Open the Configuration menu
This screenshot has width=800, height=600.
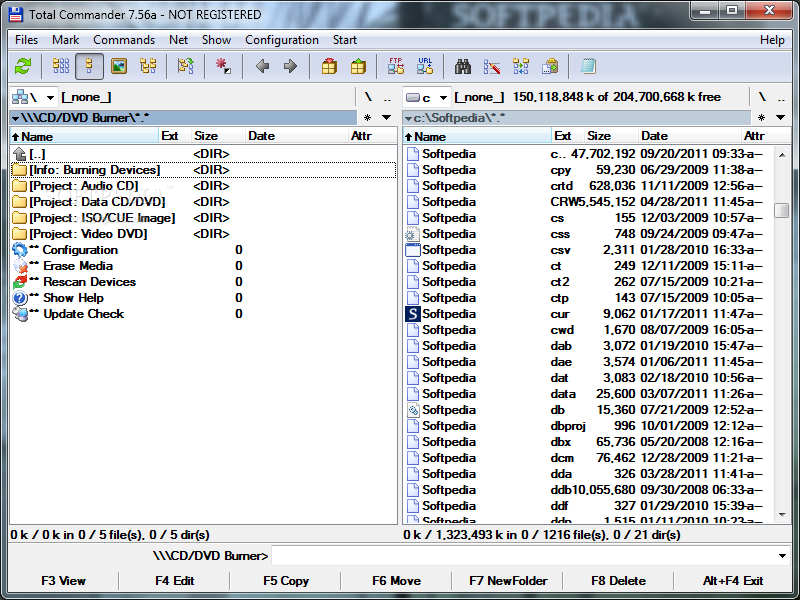(x=282, y=40)
